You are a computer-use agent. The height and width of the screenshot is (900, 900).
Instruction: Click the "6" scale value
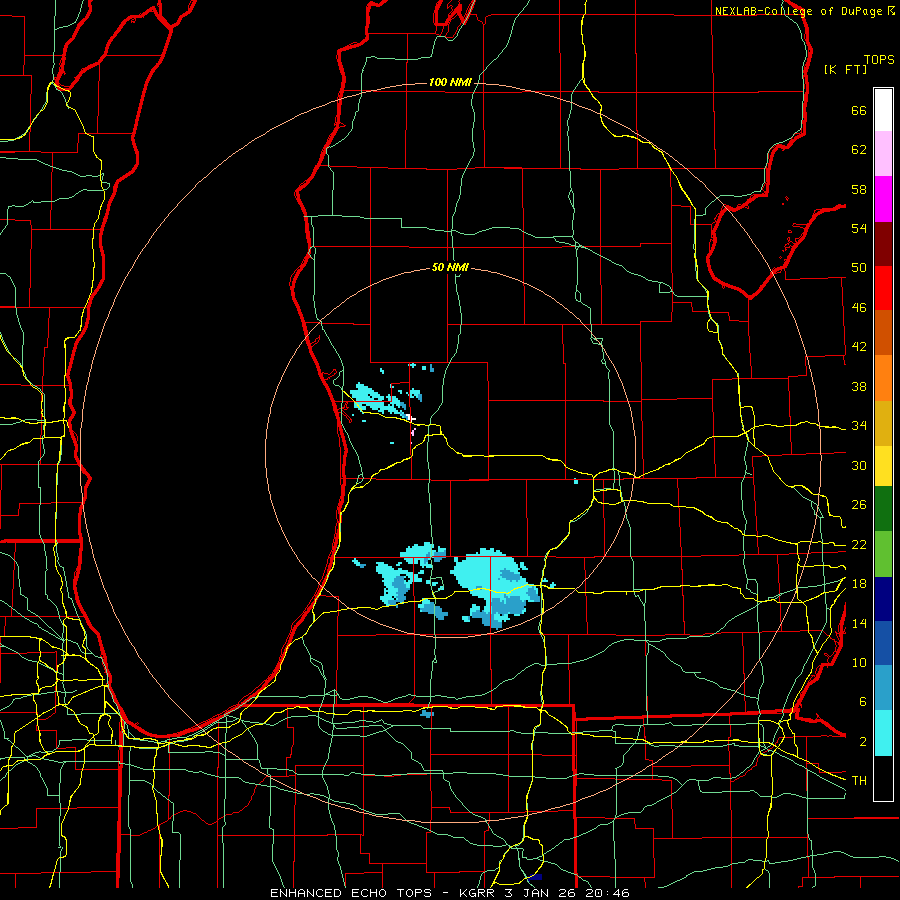point(862,702)
